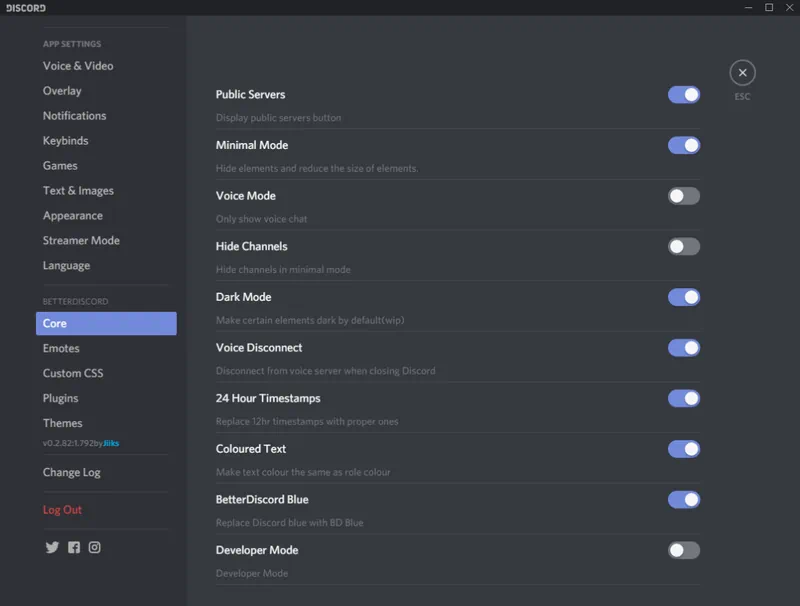
Task: Switch to the Themes section
Action: [x=63, y=423]
